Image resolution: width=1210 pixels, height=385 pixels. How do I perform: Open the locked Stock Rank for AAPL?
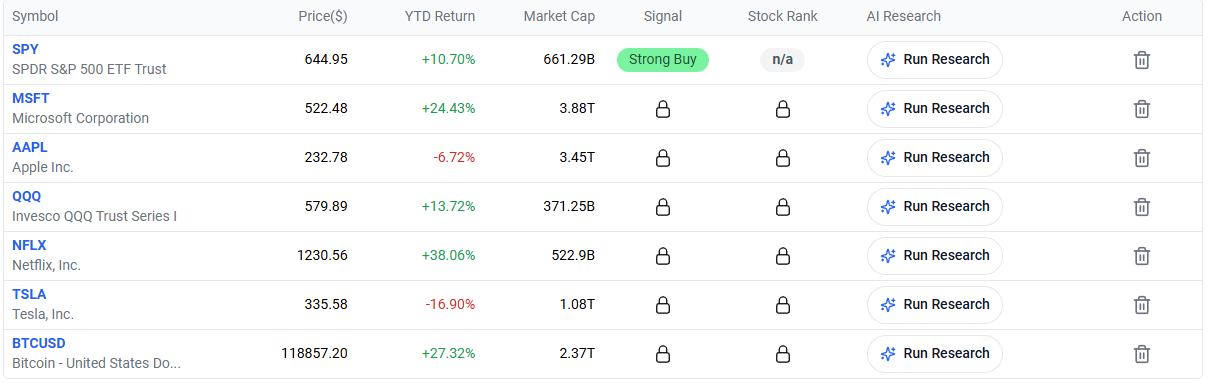[x=783, y=158]
